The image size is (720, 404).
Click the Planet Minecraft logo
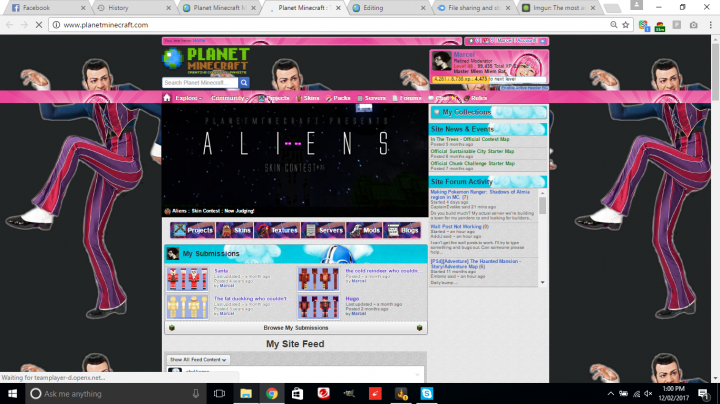(206, 61)
